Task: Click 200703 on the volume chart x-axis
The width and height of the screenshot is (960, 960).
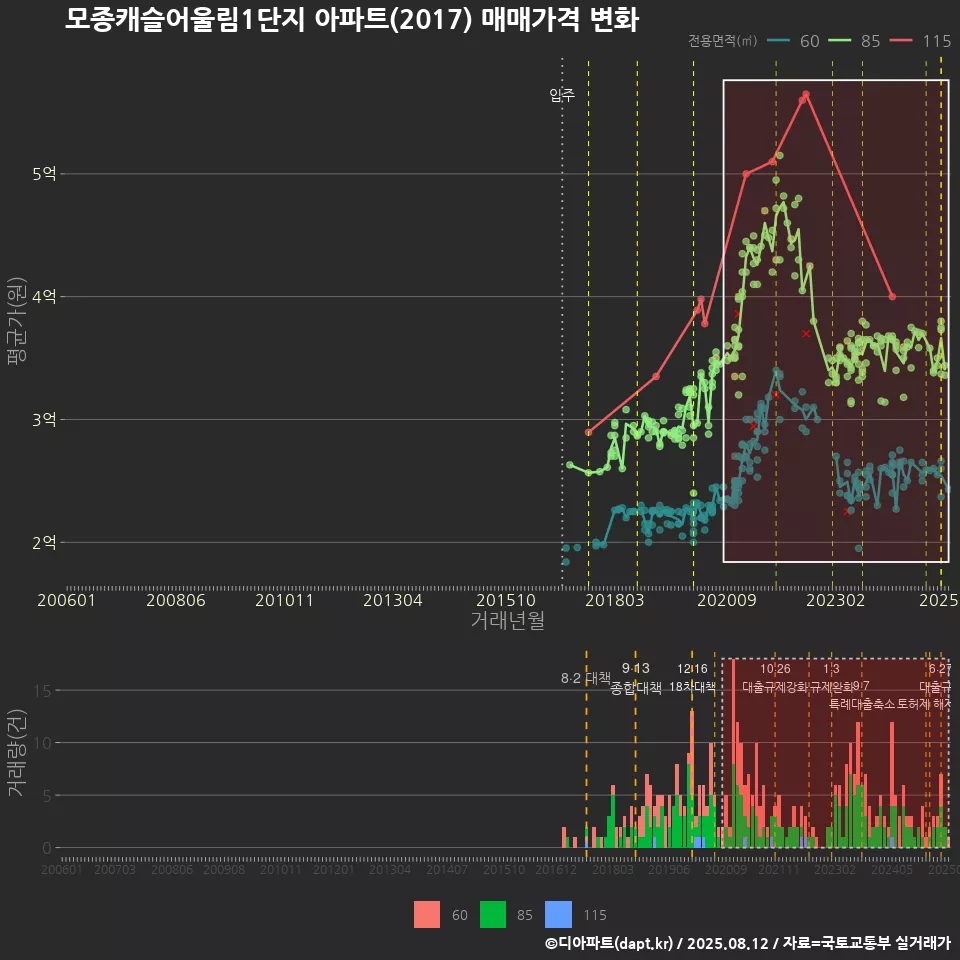Action: coord(114,869)
